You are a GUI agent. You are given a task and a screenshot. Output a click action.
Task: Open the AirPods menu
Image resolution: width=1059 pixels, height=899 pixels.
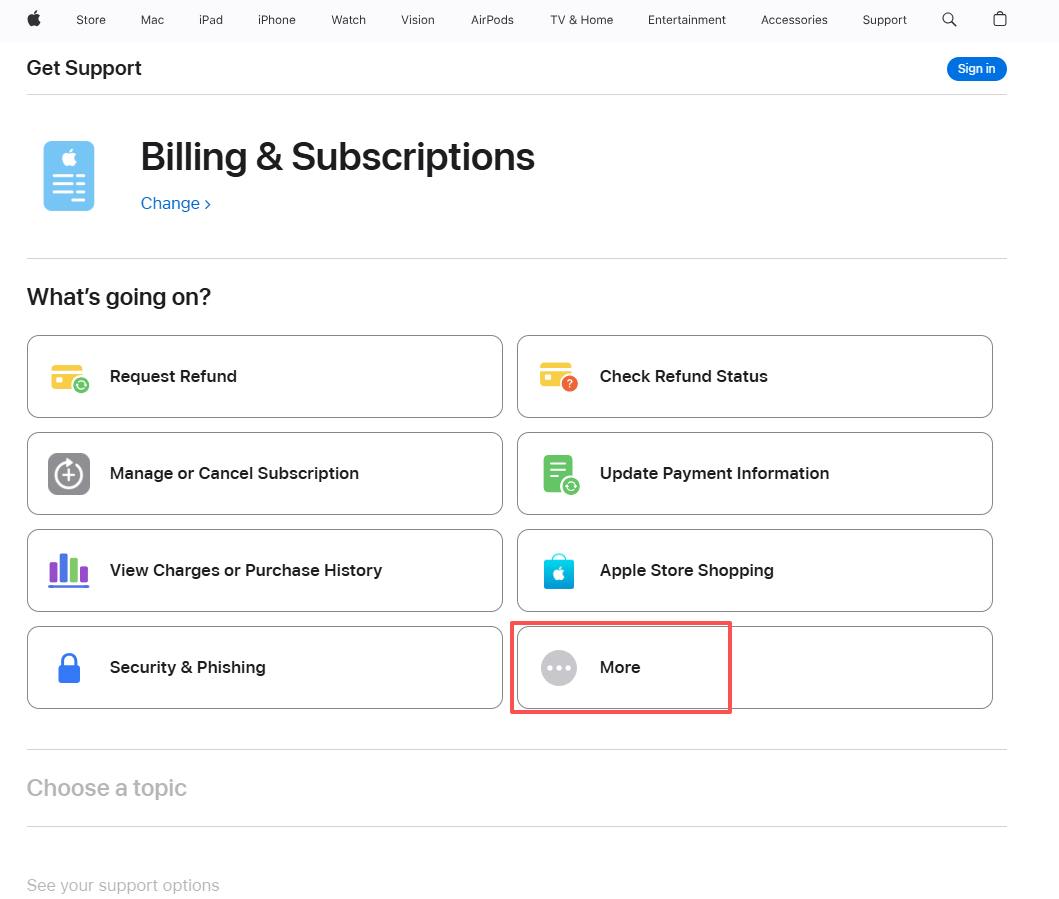[x=492, y=20]
